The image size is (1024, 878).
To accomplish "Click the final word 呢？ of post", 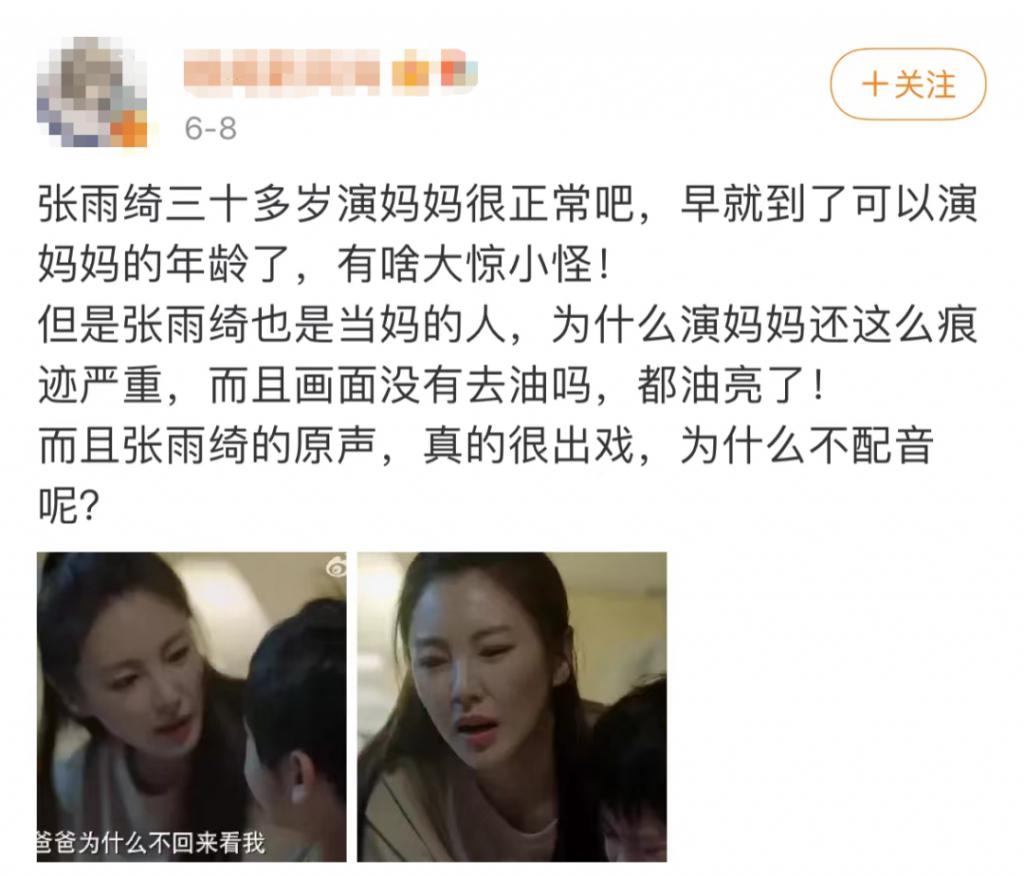I will coord(68,505).
